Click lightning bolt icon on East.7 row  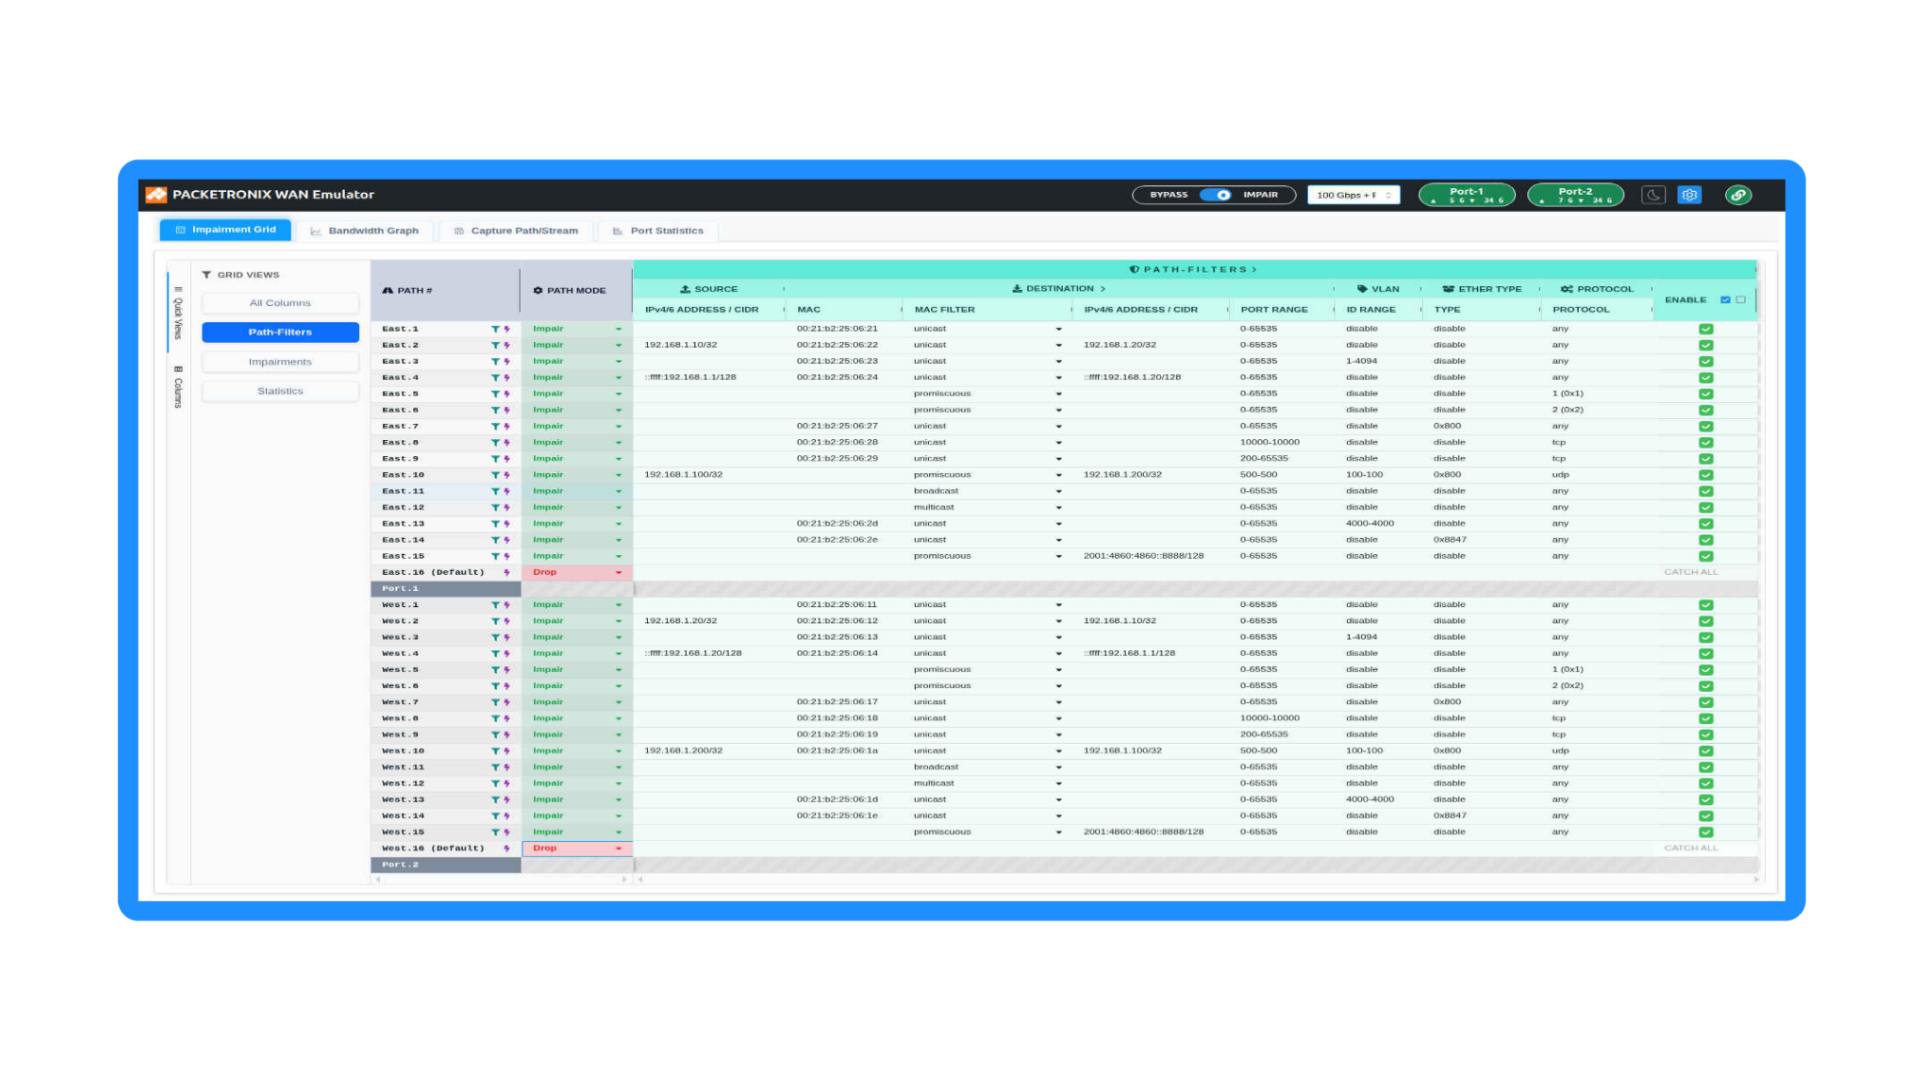507,426
